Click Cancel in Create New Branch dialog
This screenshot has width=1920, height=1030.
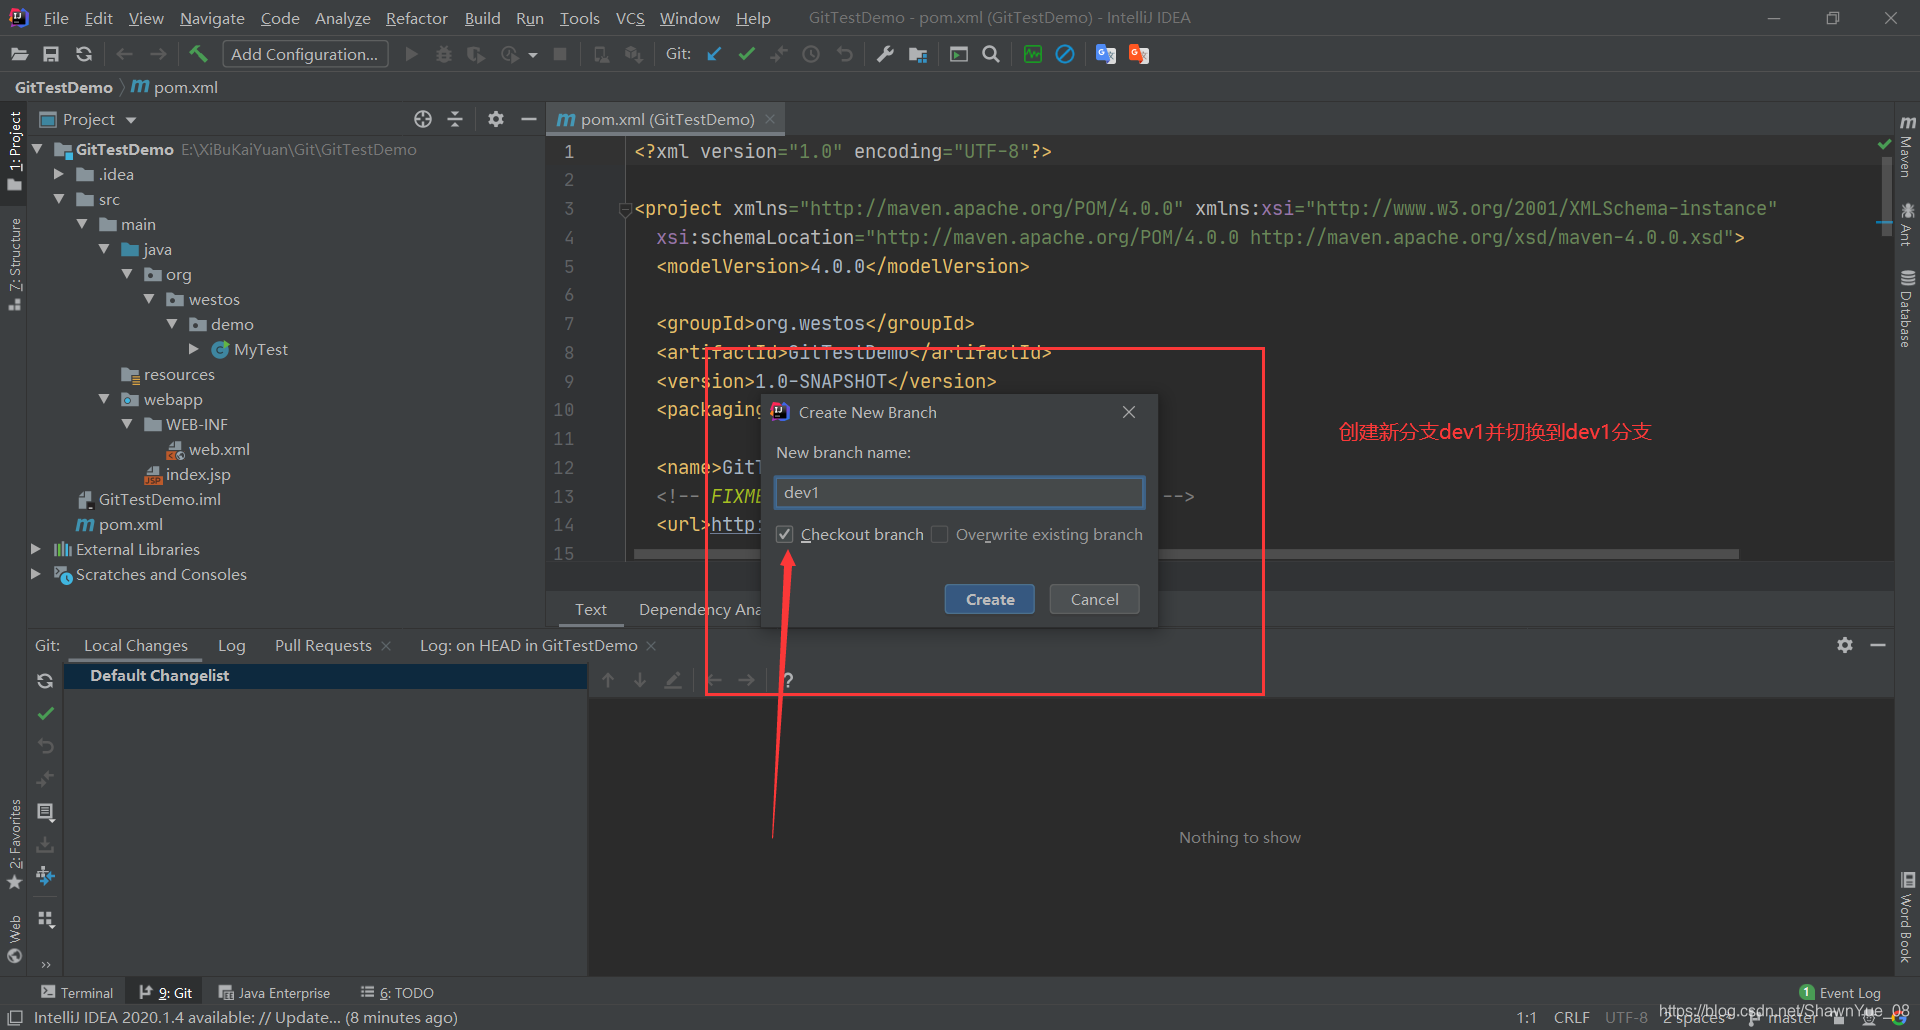[x=1095, y=599]
